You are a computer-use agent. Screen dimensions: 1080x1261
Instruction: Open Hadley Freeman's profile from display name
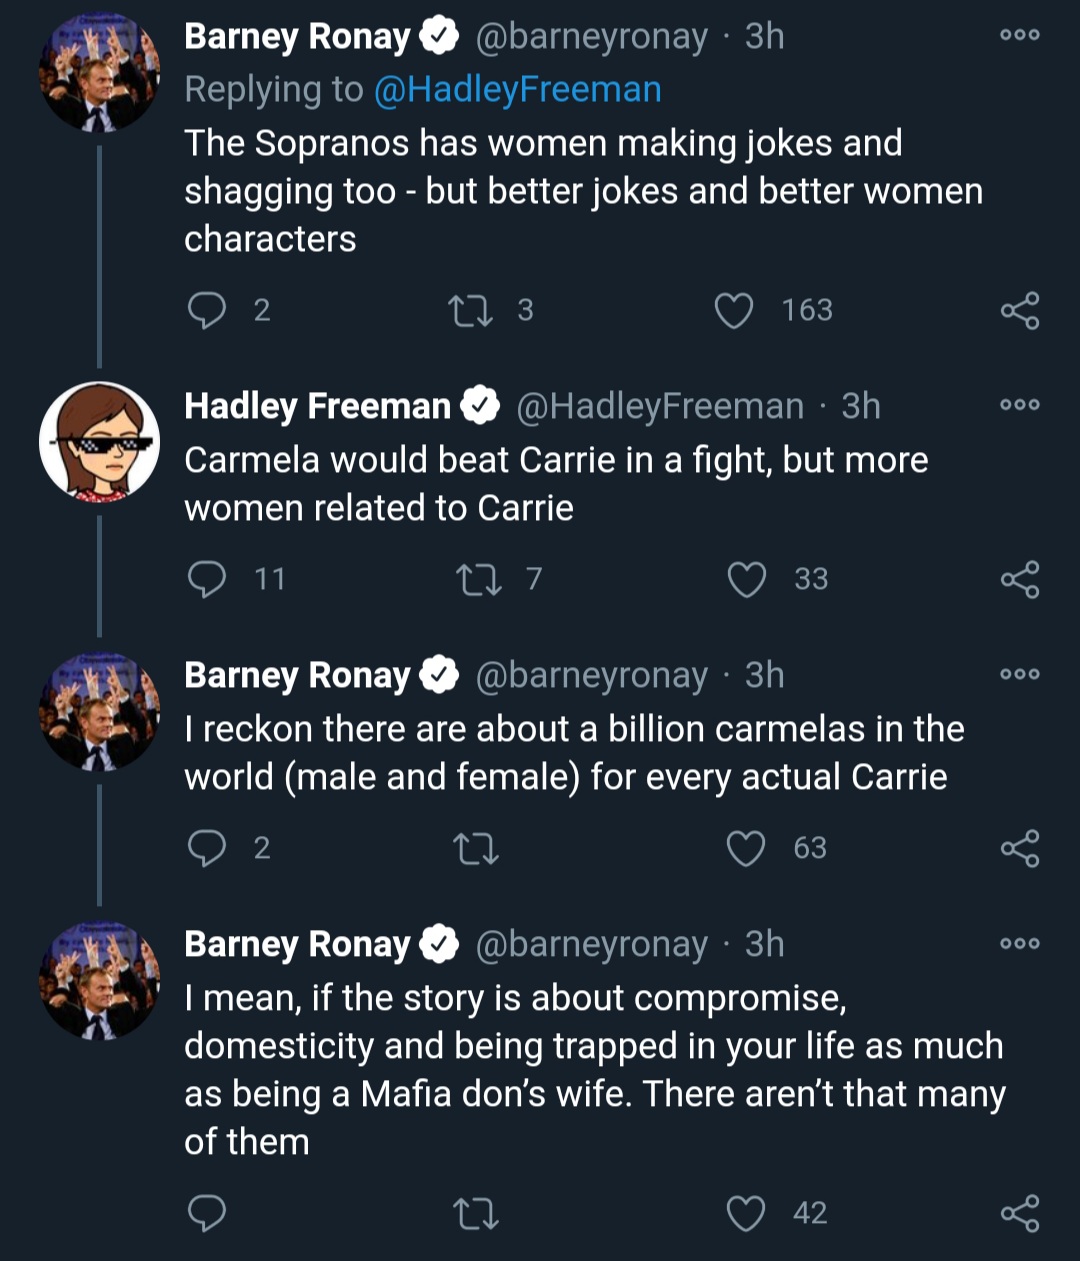pos(317,406)
